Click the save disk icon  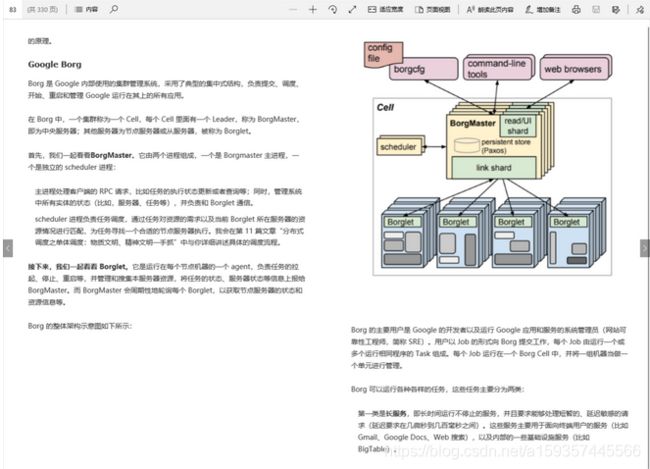point(596,10)
